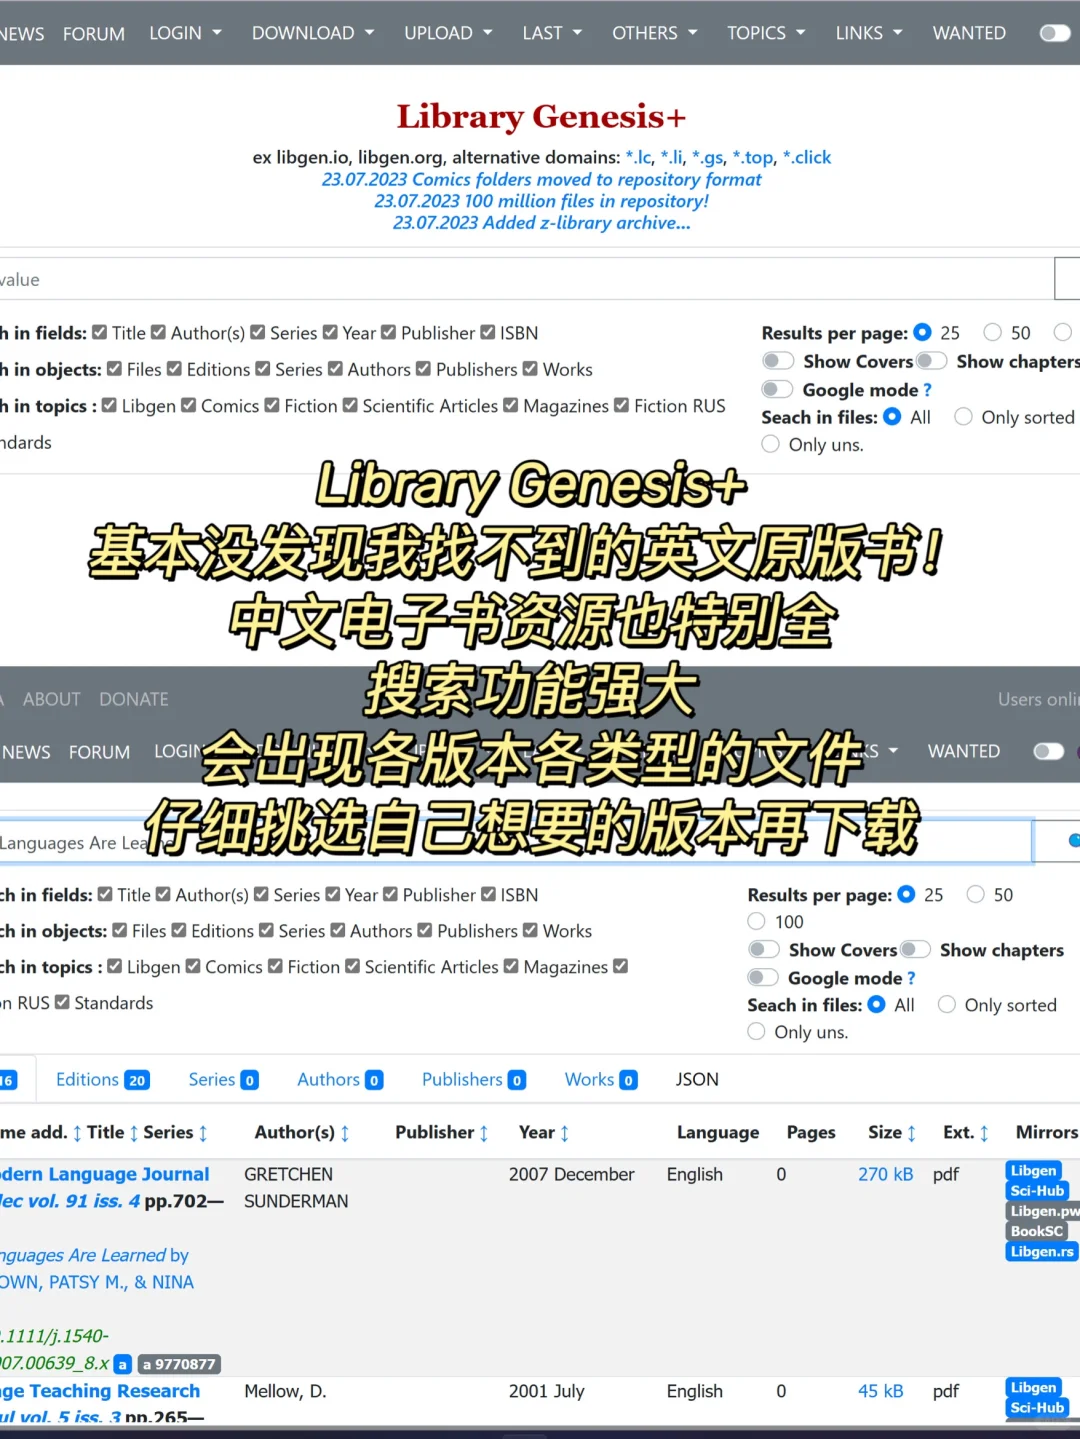
Task: Select 50 results per page, upper screenshot
Action: pyautogui.click(x=993, y=332)
